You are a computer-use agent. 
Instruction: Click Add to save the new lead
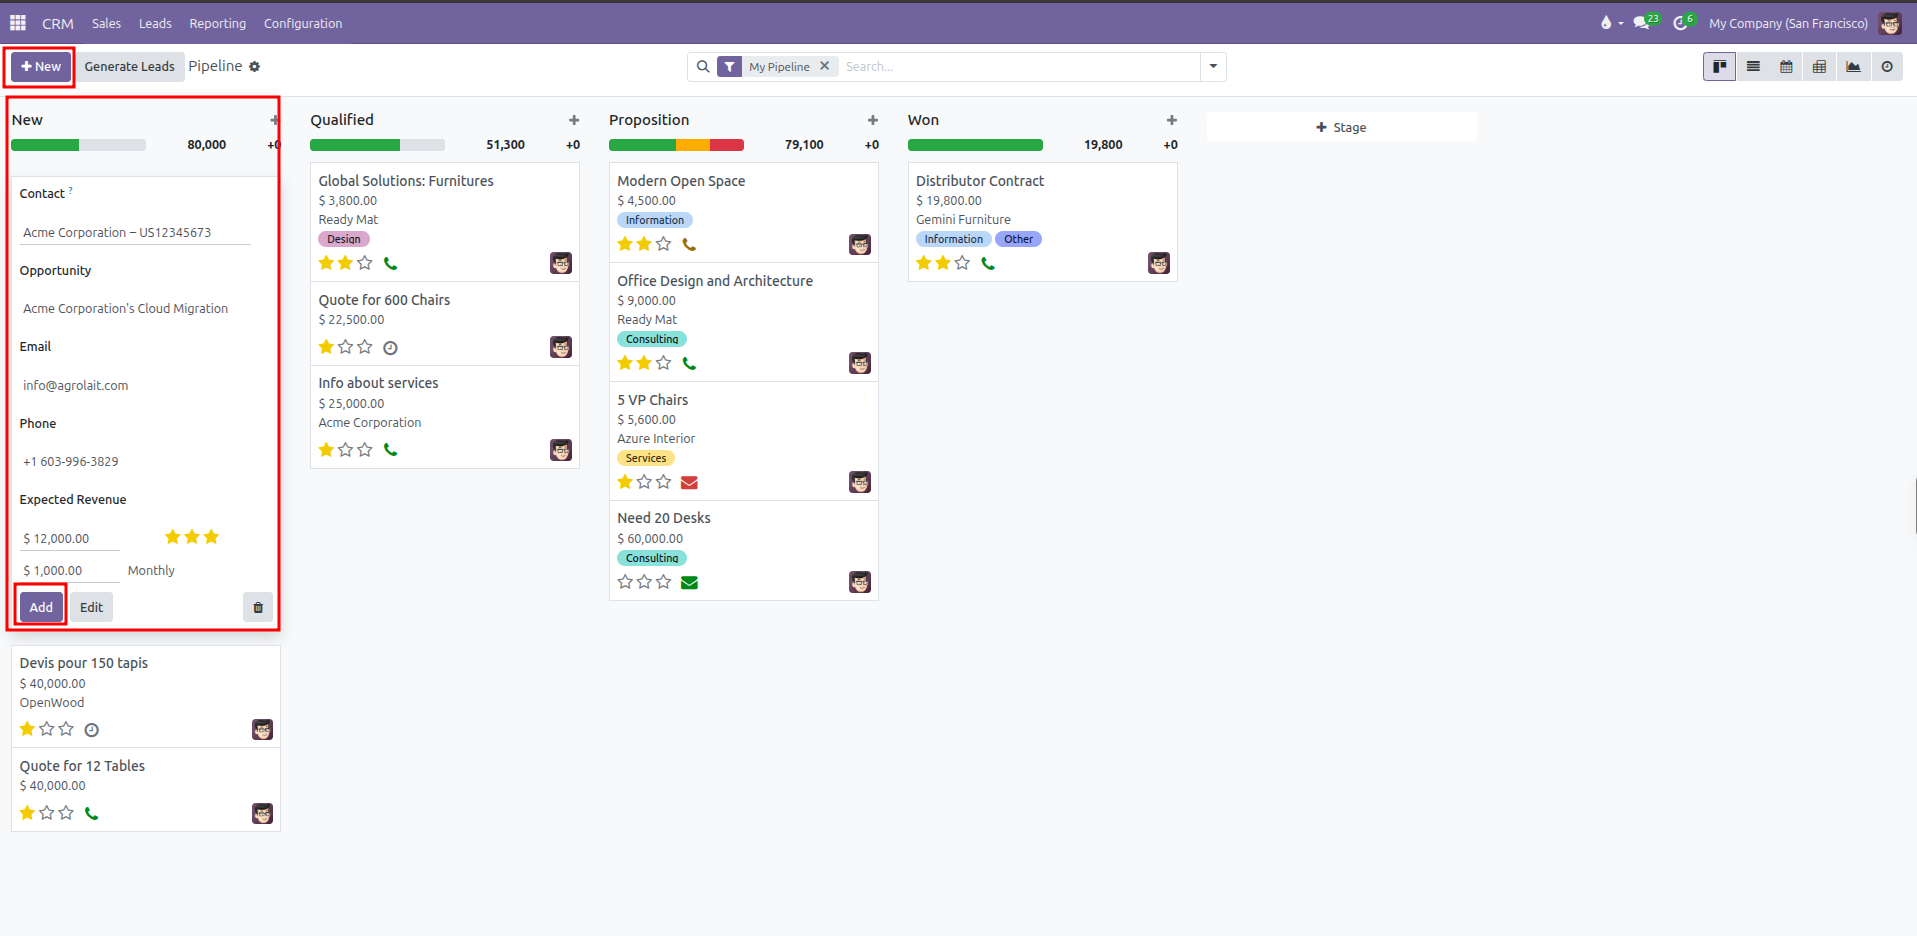tap(41, 607)
